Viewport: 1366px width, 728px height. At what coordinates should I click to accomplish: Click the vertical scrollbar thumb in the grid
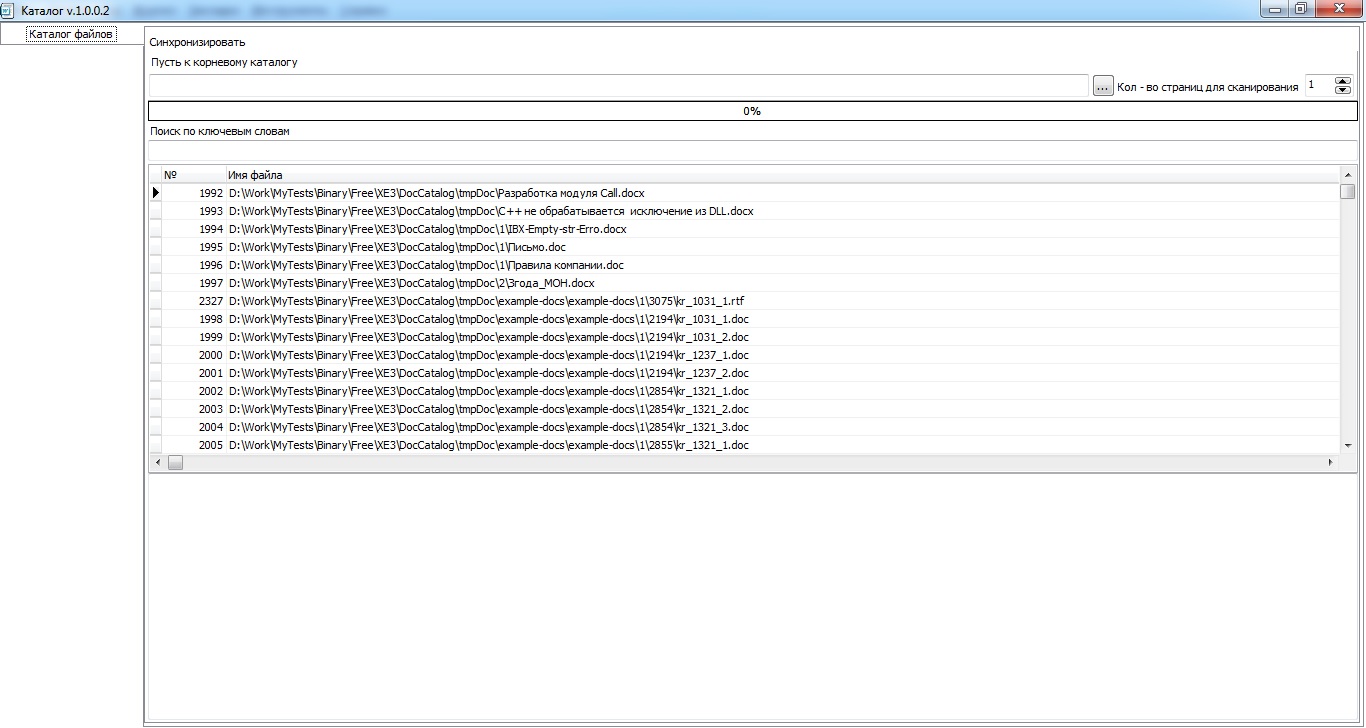(1348, 192)
